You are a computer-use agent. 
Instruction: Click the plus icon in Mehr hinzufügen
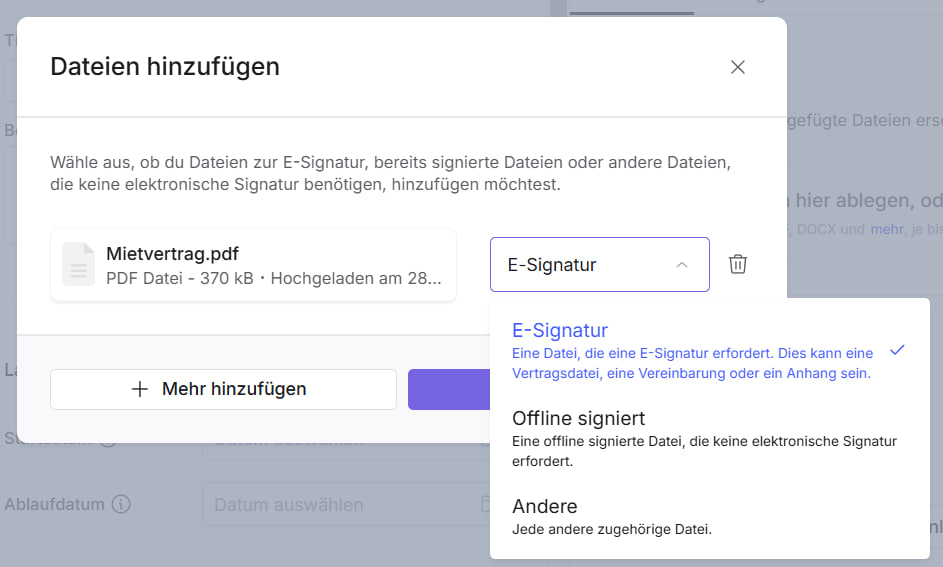140,389
